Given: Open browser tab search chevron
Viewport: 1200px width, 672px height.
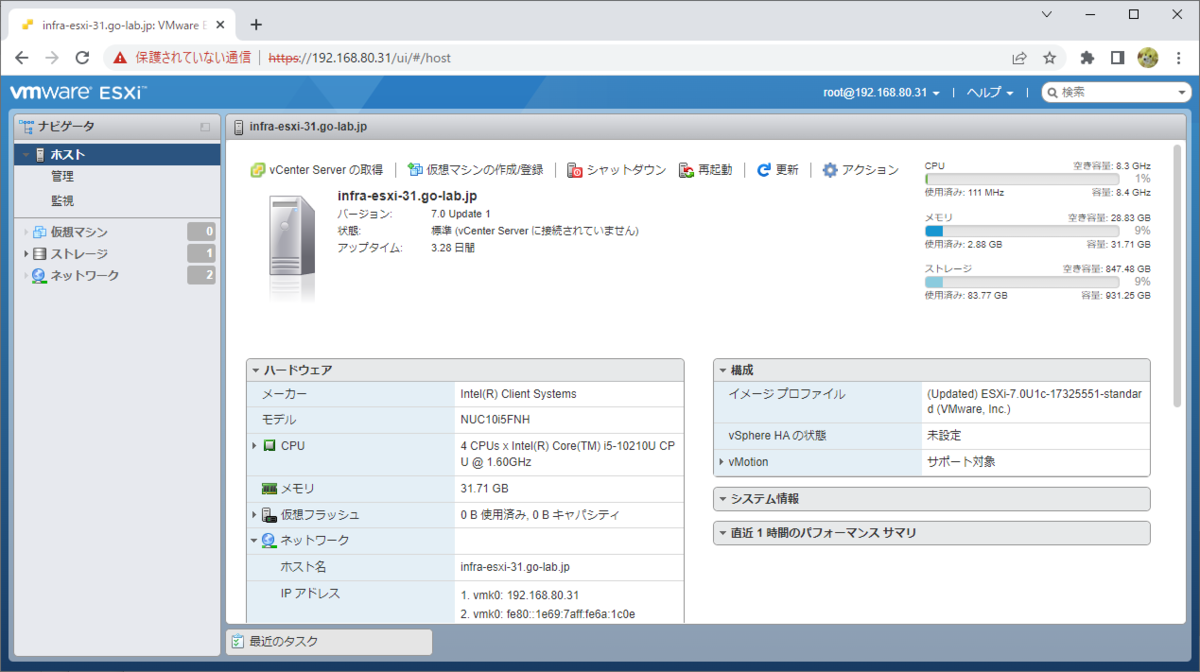Looking at the screenshot, I should tap(1046, 14).
